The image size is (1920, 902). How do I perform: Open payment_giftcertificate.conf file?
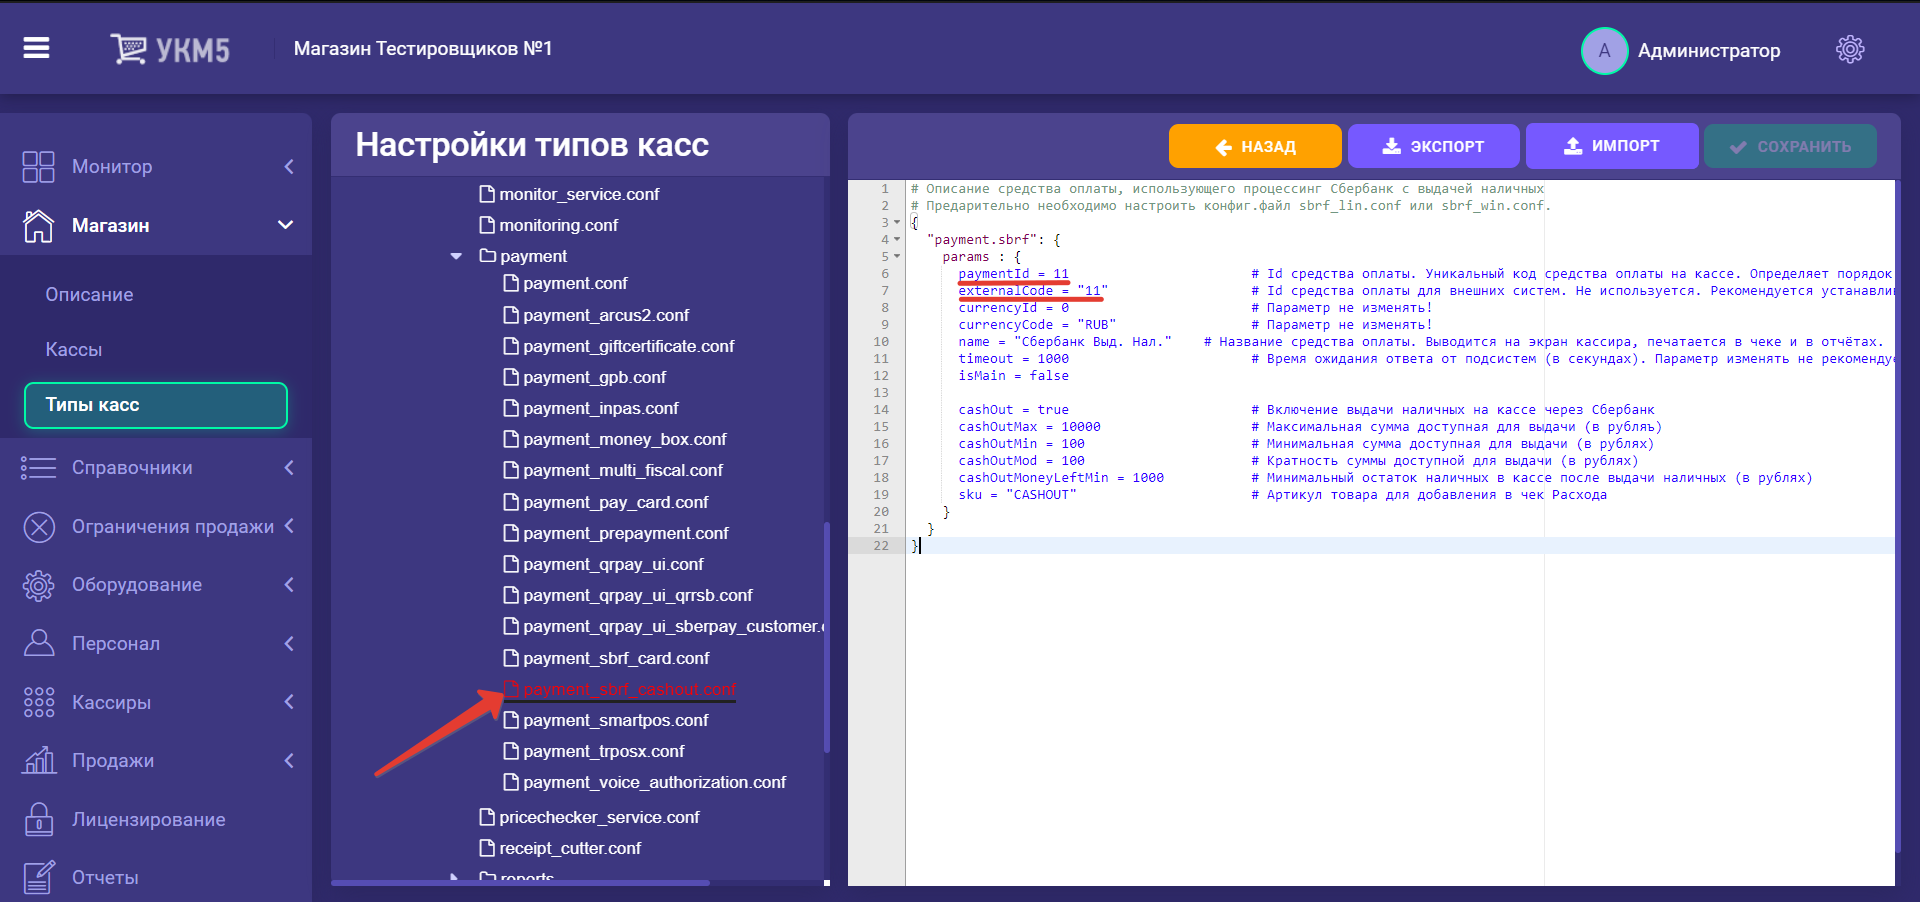point(628,346)
